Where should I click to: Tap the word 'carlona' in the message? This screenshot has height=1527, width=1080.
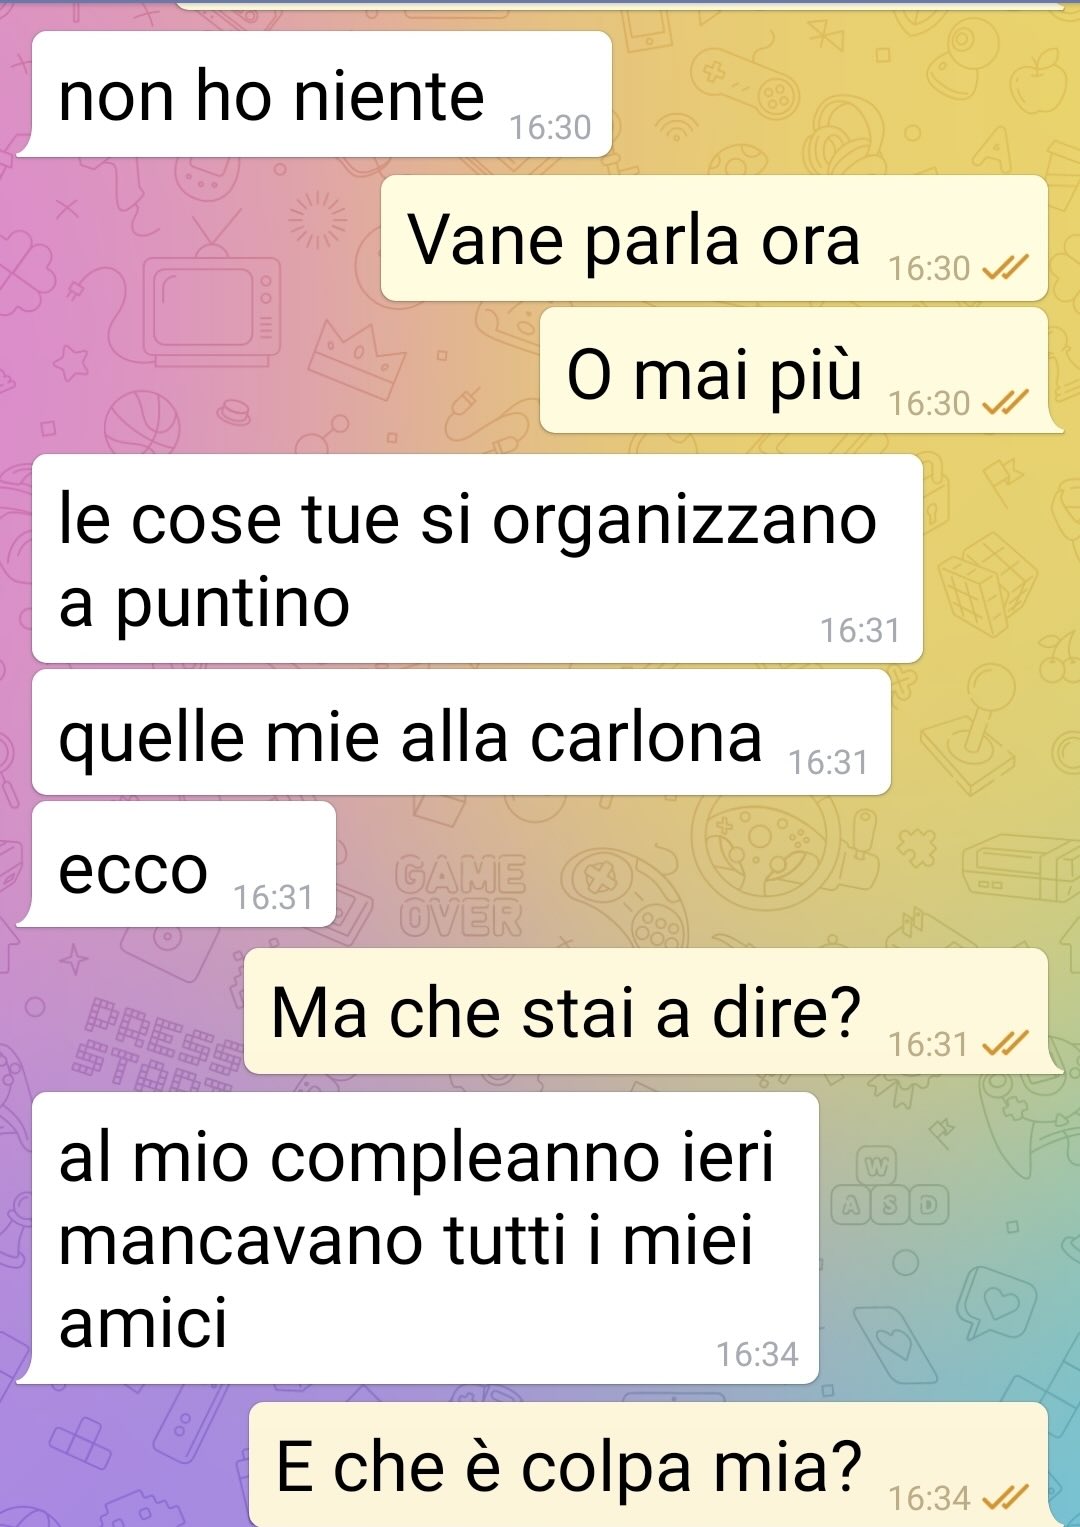point(646,738)
